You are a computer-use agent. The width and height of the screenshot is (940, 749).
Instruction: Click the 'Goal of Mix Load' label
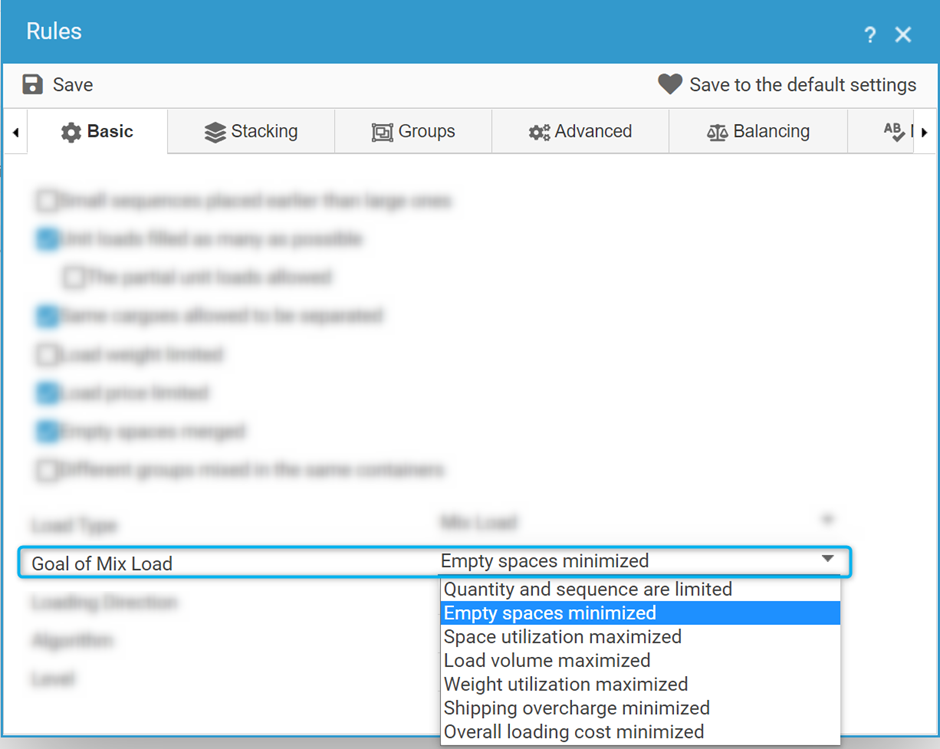coord(102,564)
